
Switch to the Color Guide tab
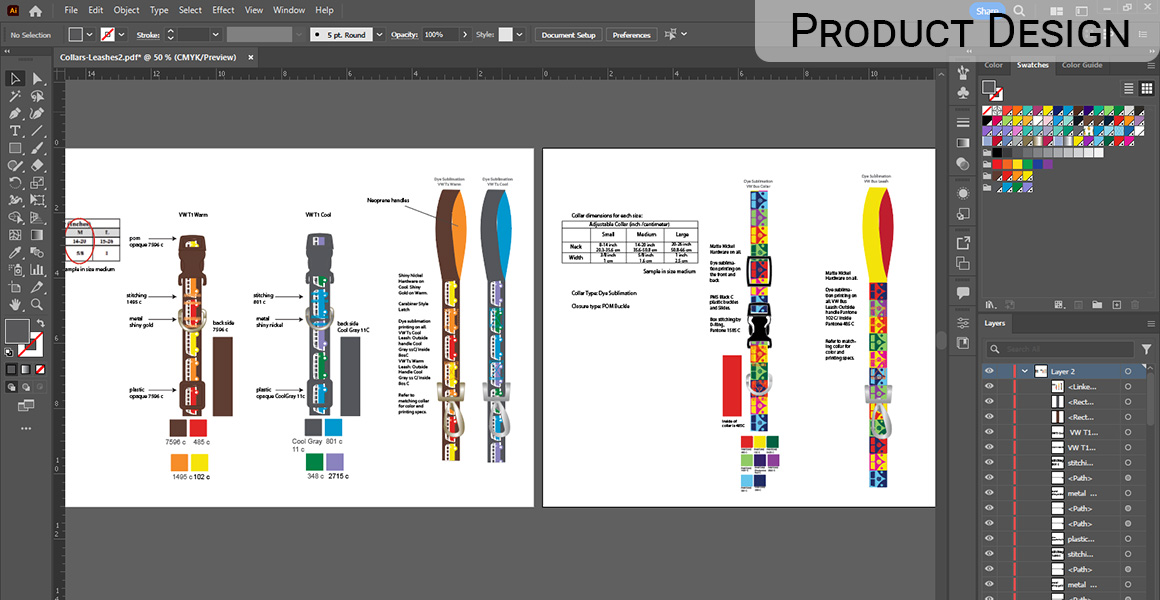(1081, 66)
